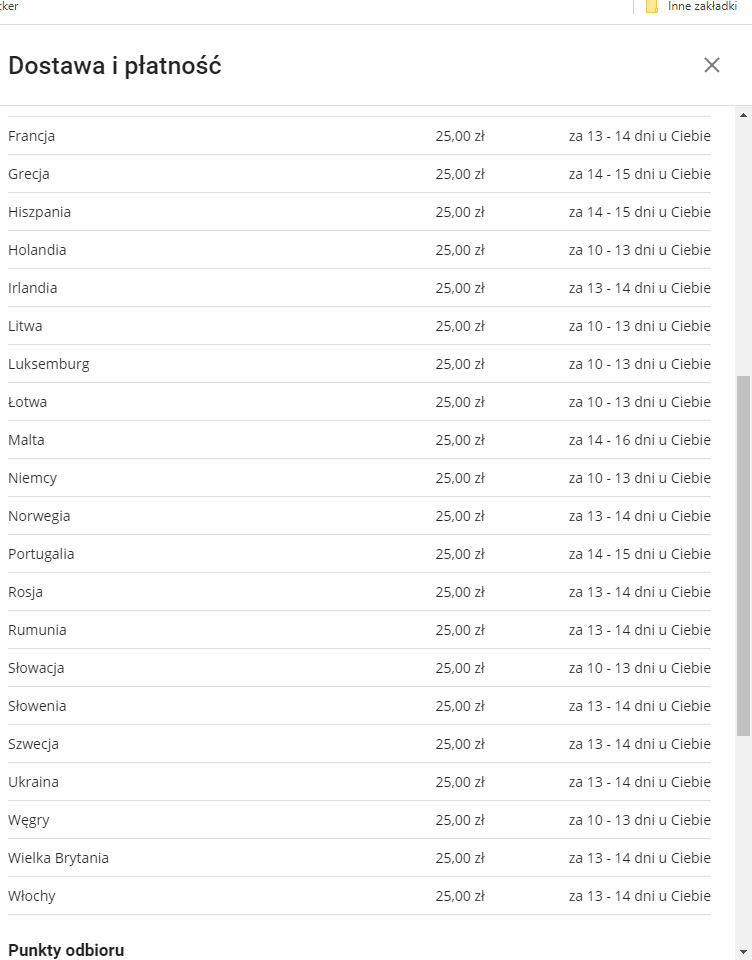Open the Inne zakładki bookmarks folder icon
The width and height of the screenshot is (752, 960).
[652, 7]
